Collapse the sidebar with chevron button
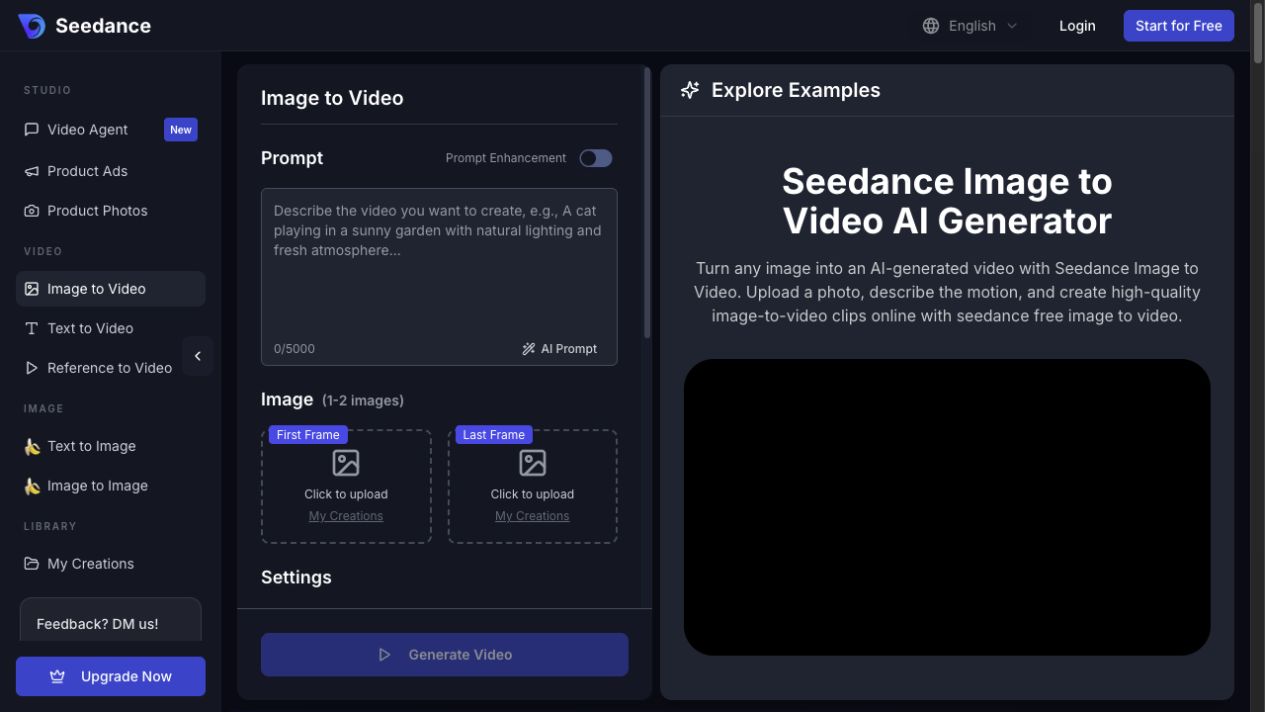 [x=198, y=356]
